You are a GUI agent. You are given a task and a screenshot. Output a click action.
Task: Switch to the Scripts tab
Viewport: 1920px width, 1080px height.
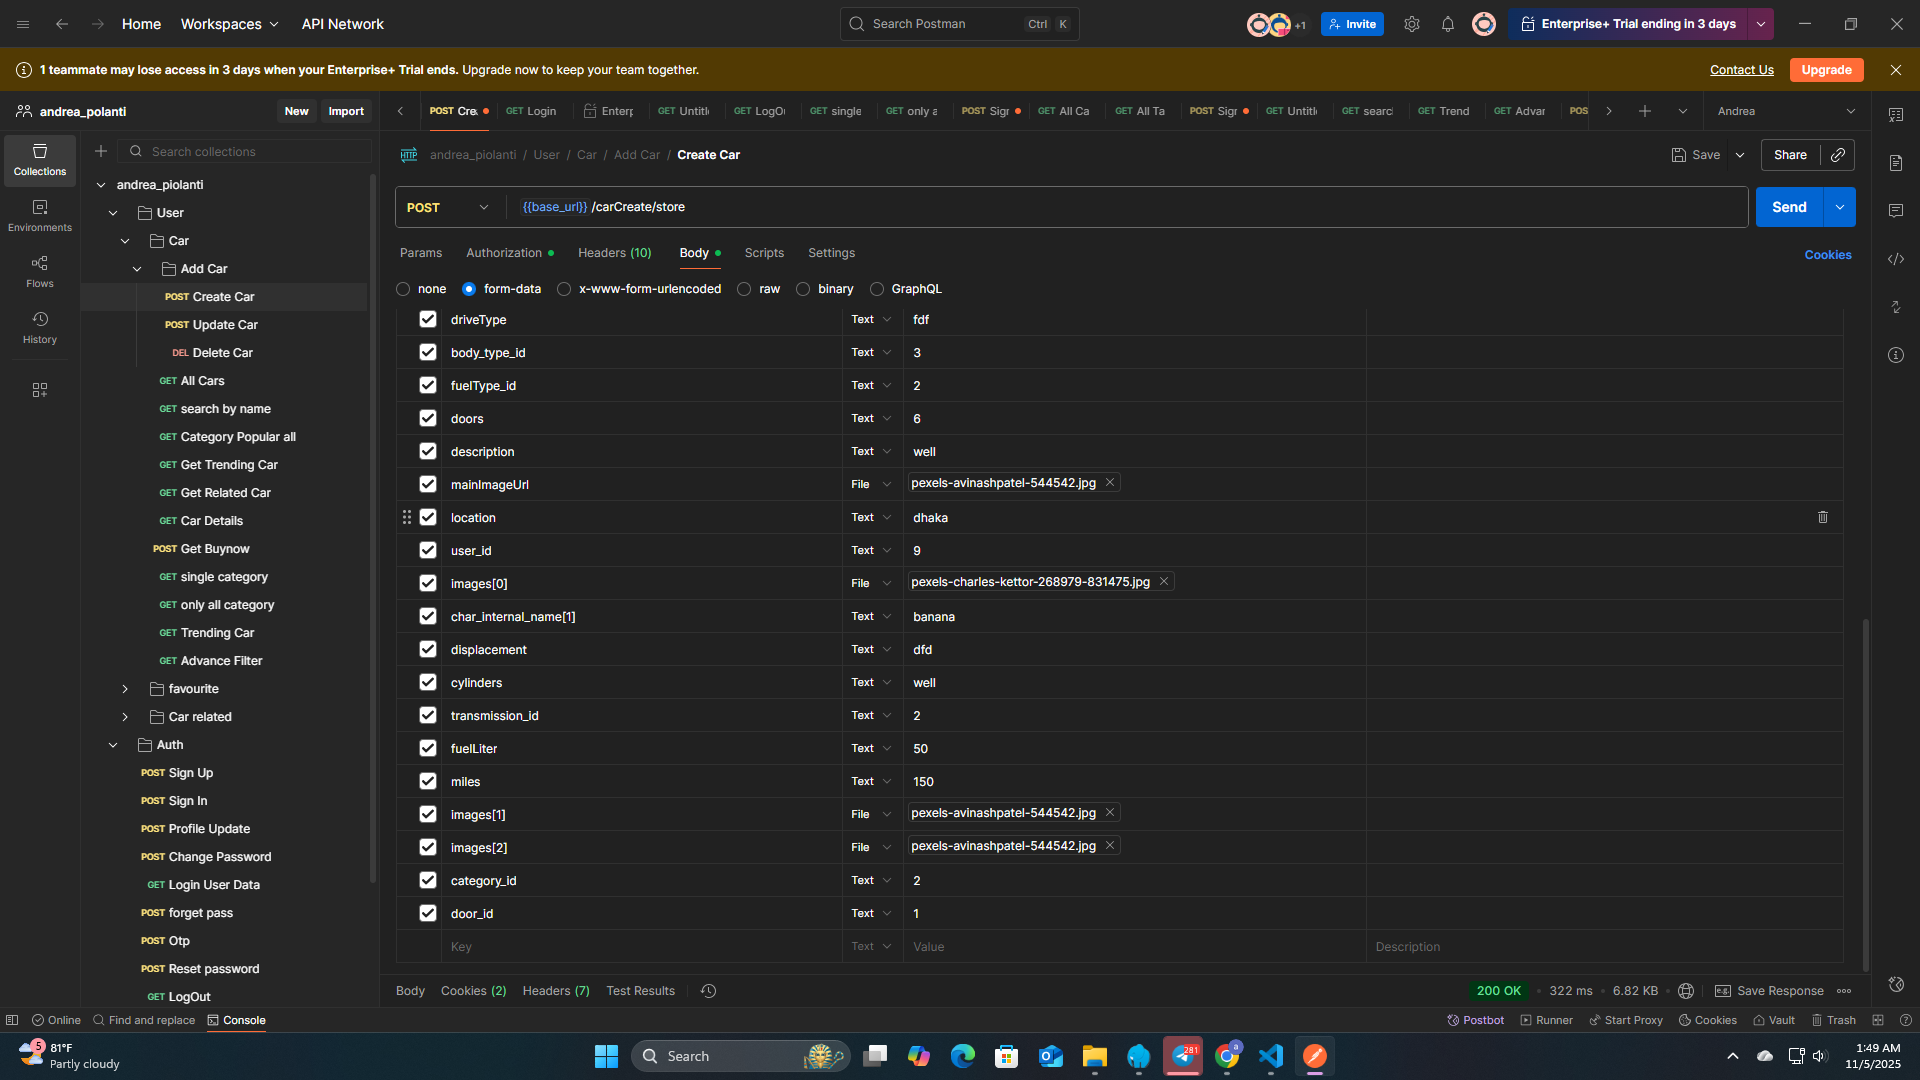(x=764, y=253)
